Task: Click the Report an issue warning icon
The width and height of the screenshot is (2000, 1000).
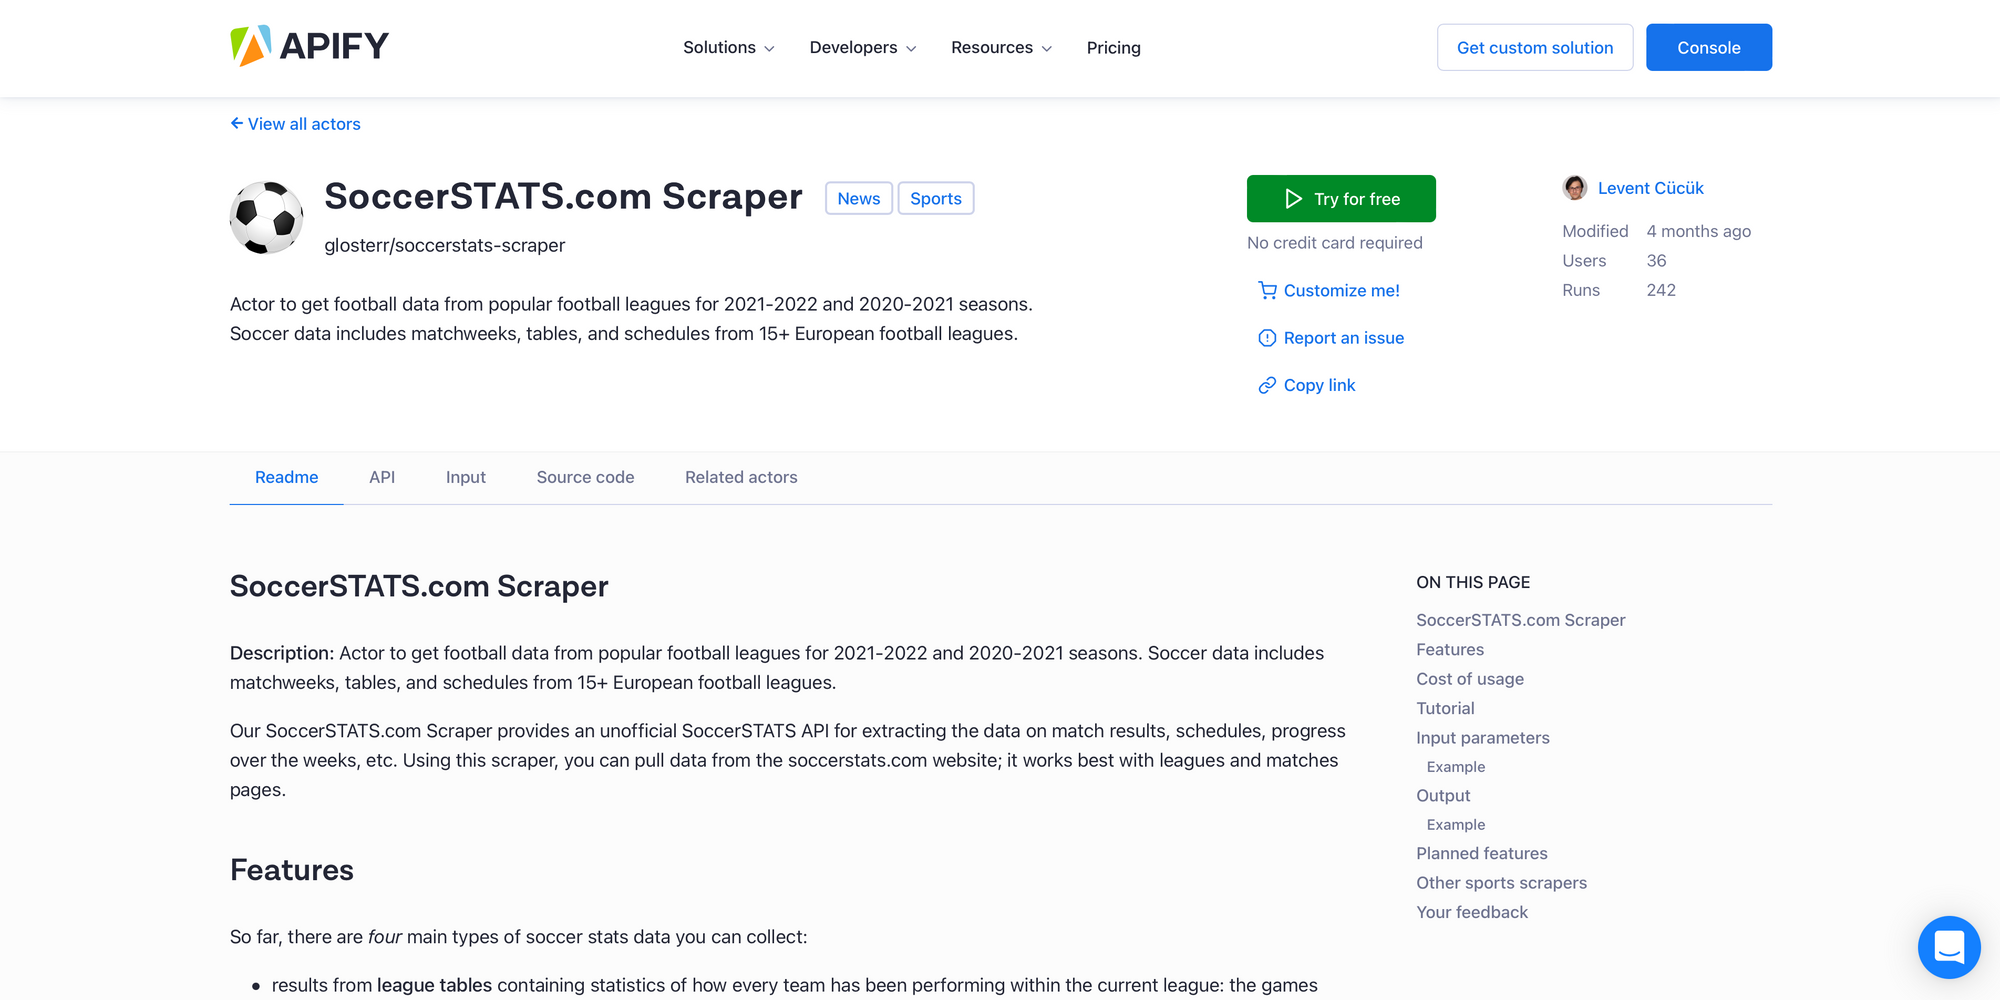Action: (x=1267, y=337)
